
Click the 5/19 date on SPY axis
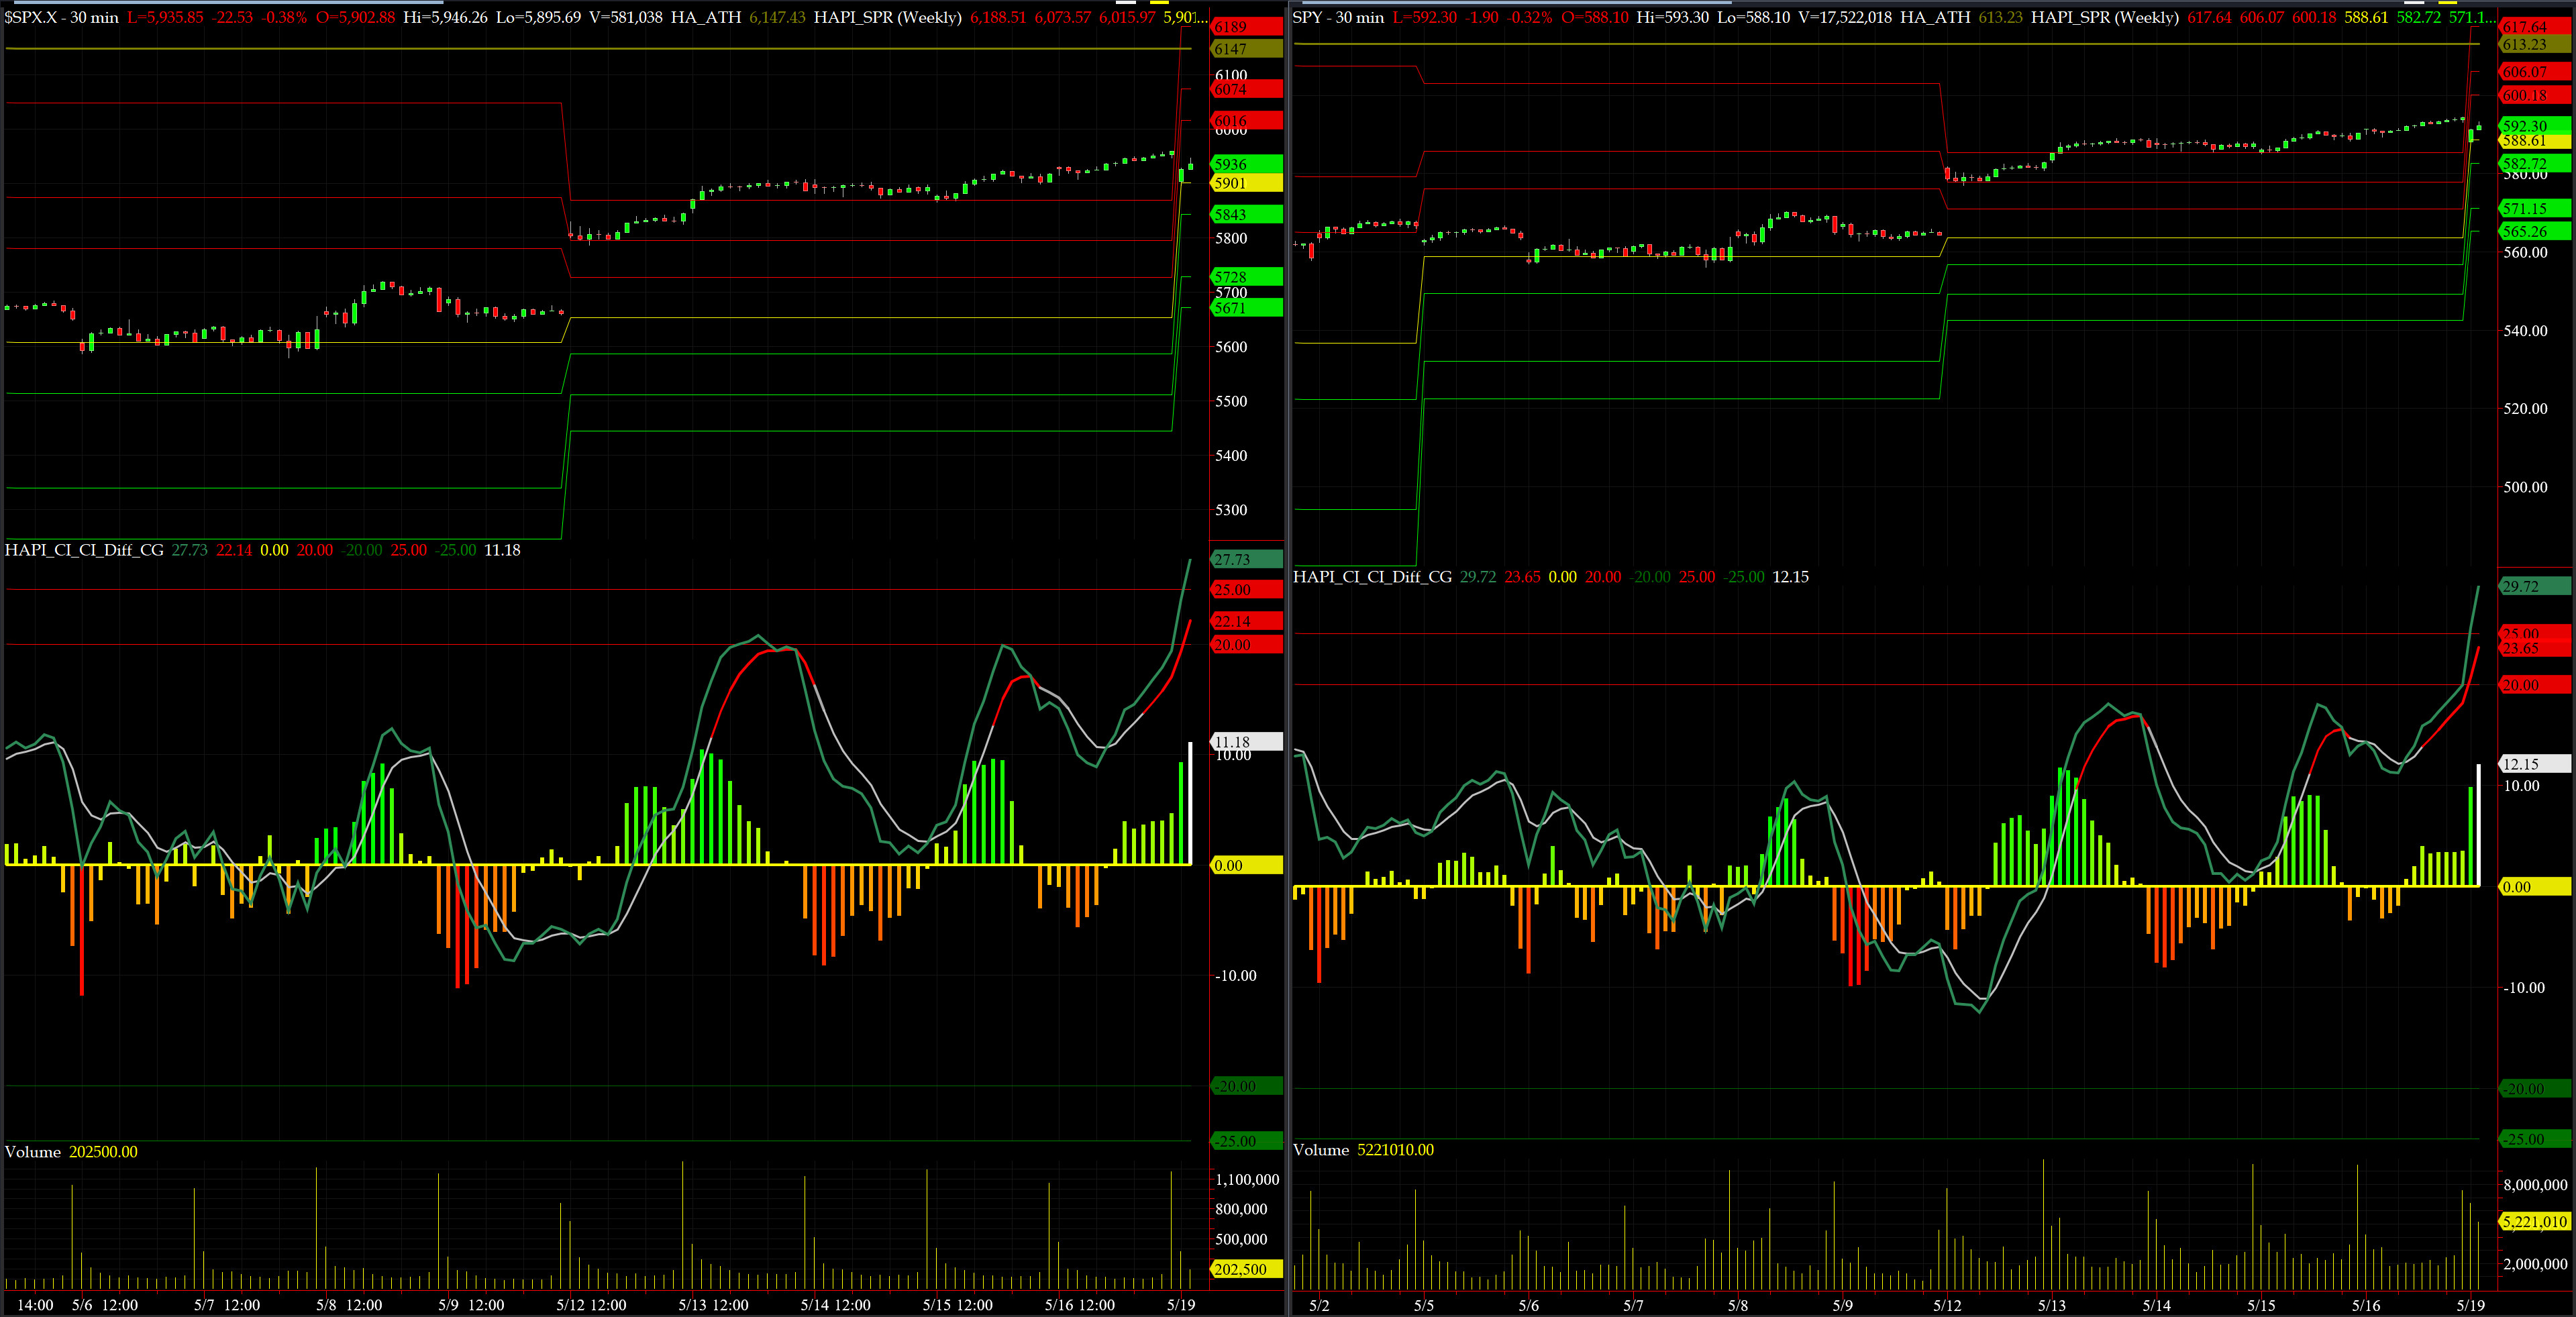click(x=2470, y=1305)
